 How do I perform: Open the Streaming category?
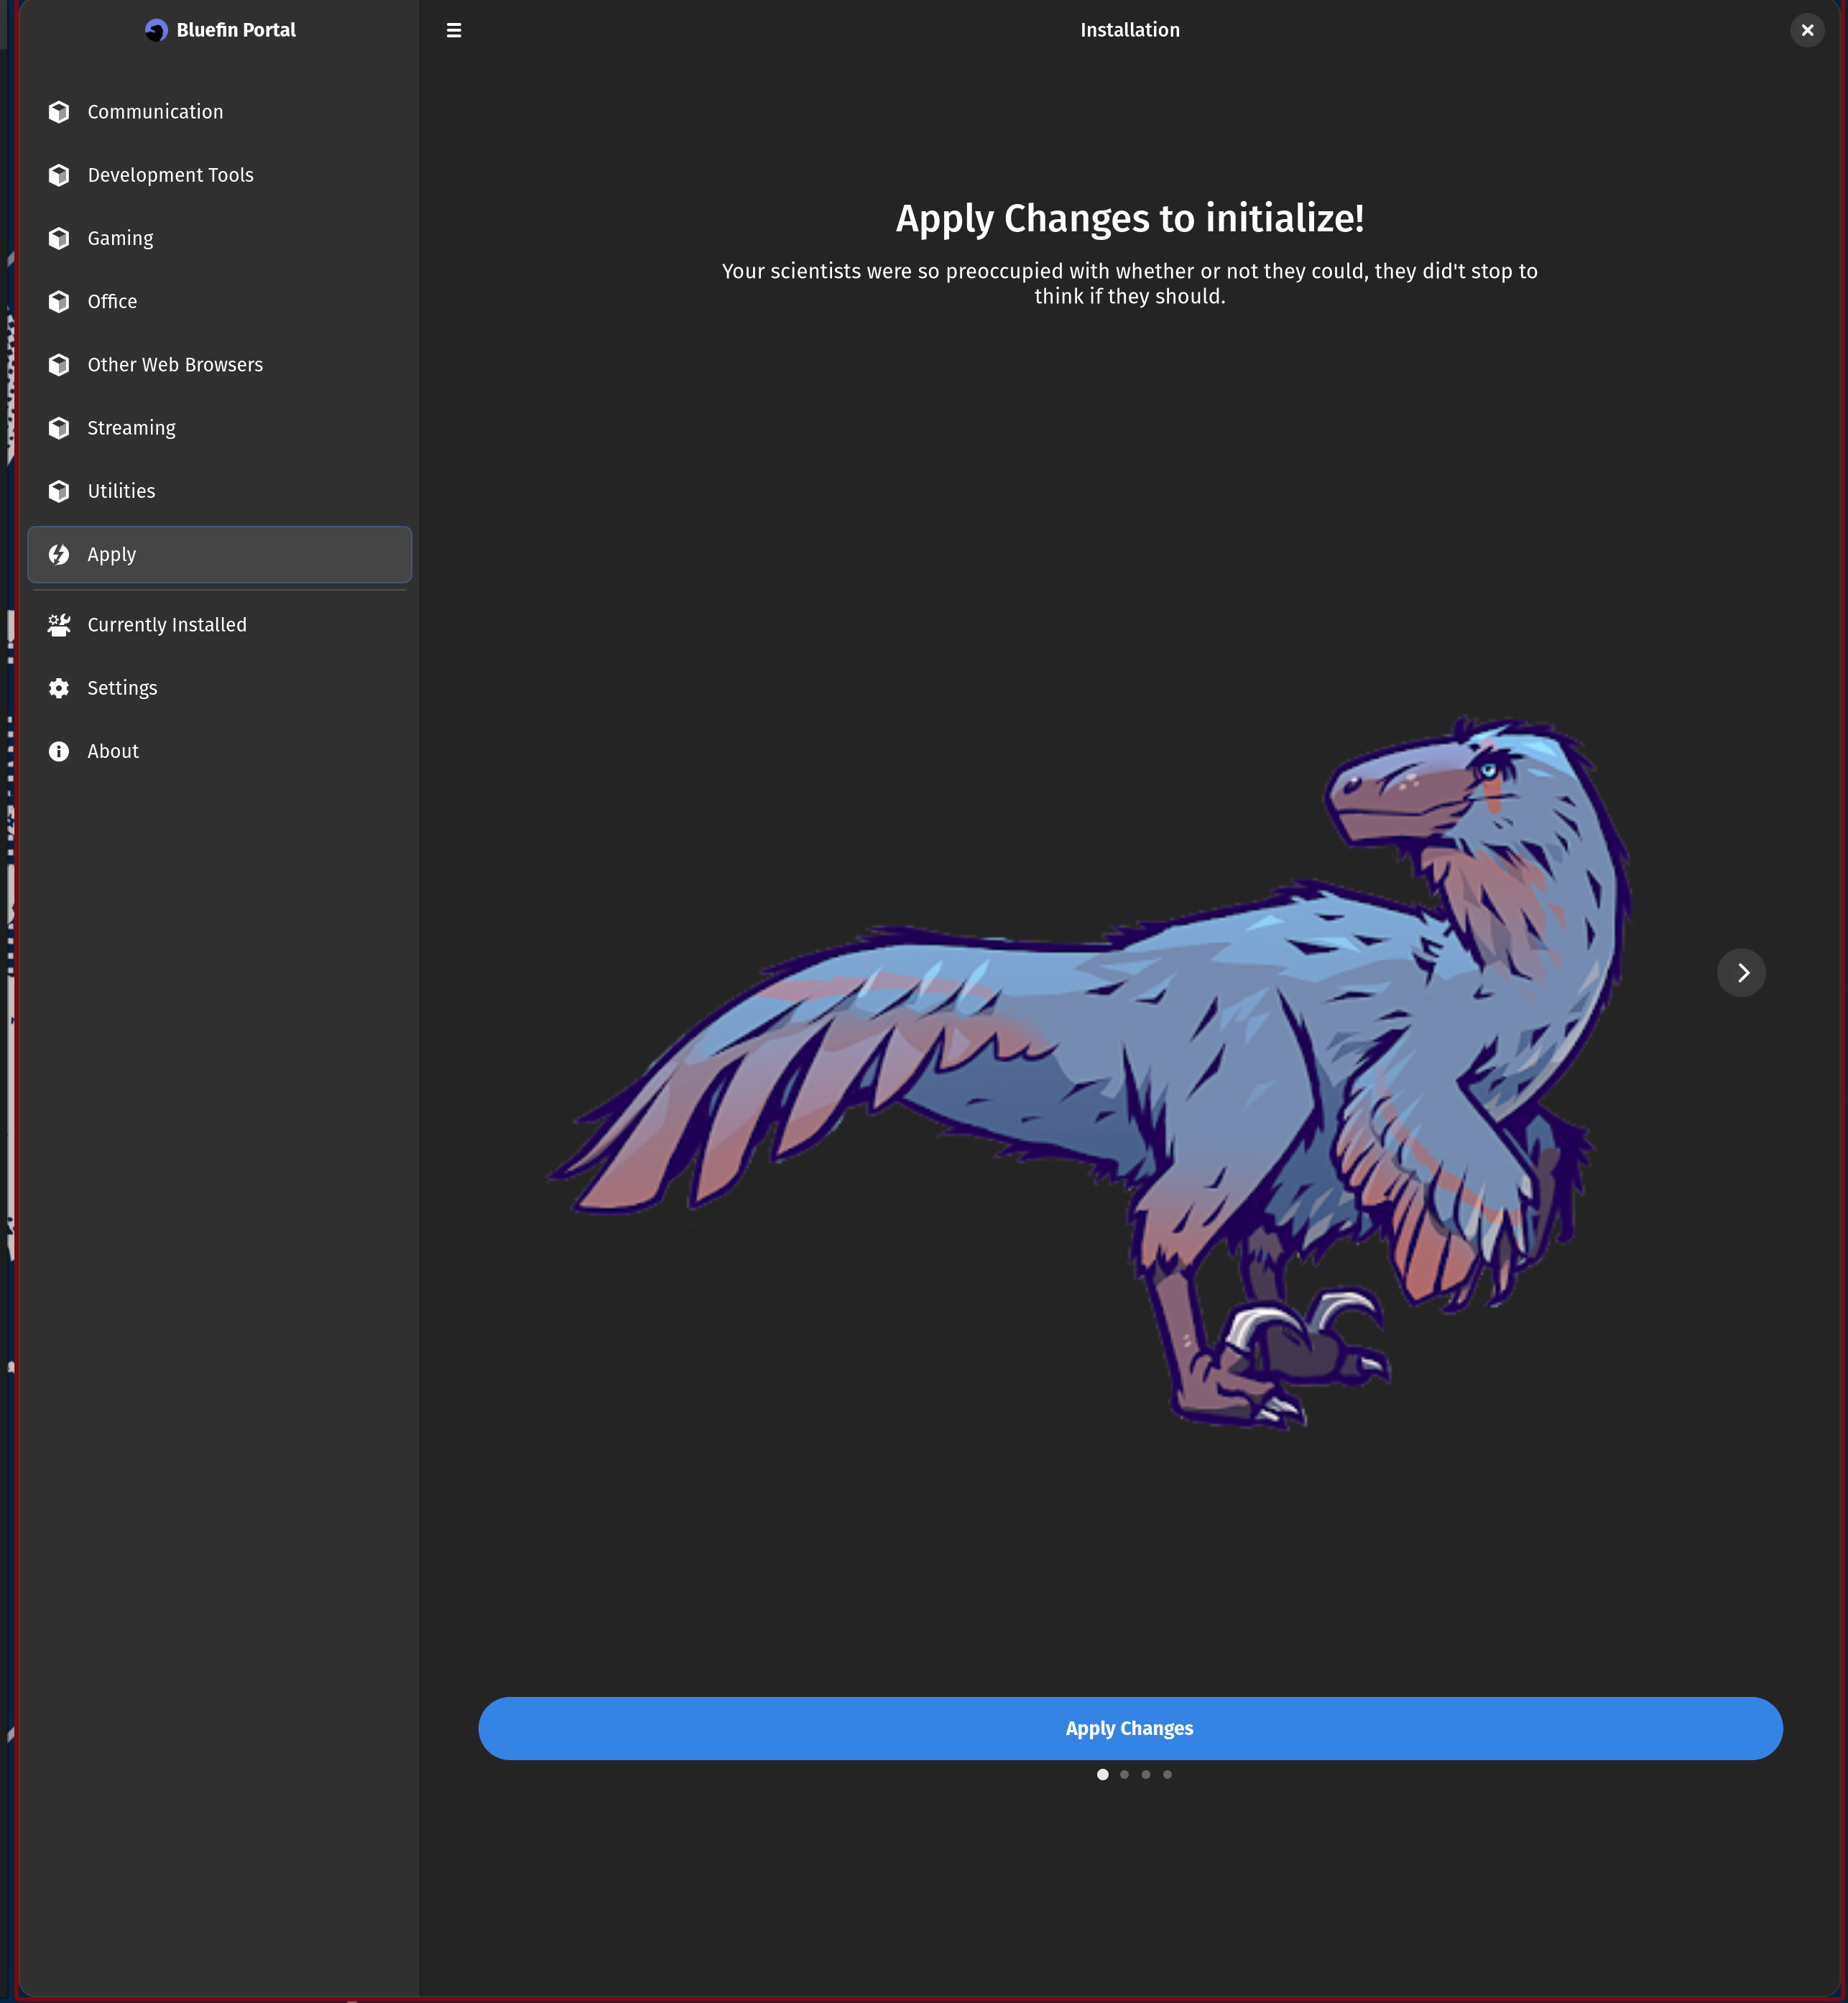pos(131,428)
